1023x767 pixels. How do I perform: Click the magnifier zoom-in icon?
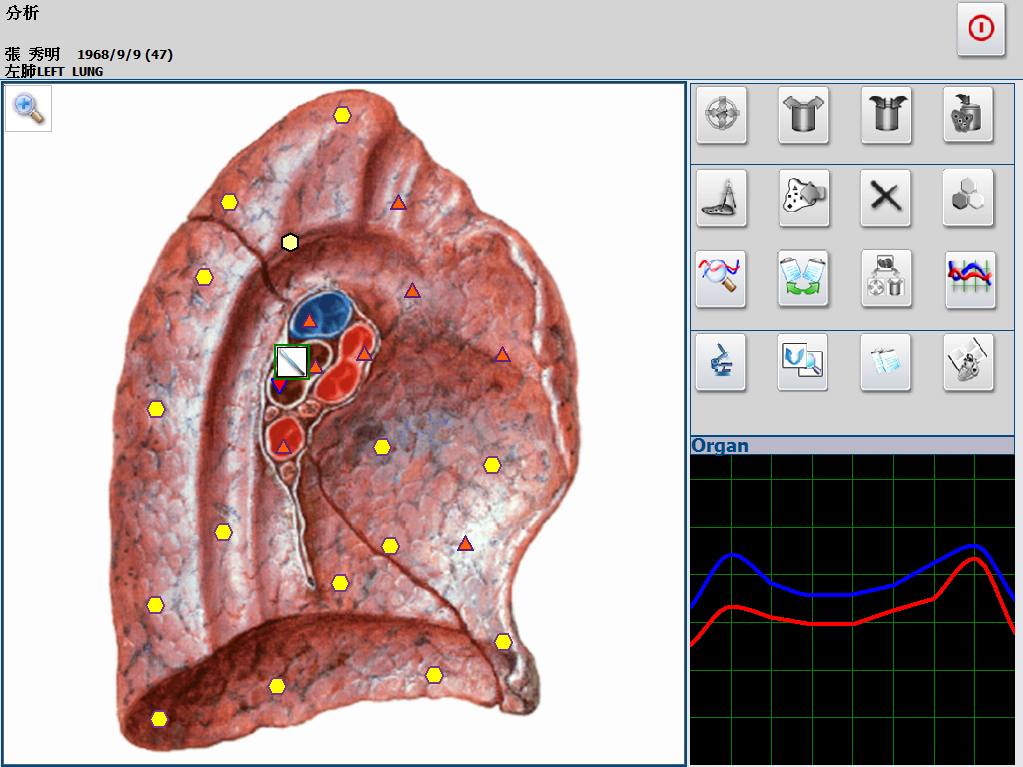point(29,109)
